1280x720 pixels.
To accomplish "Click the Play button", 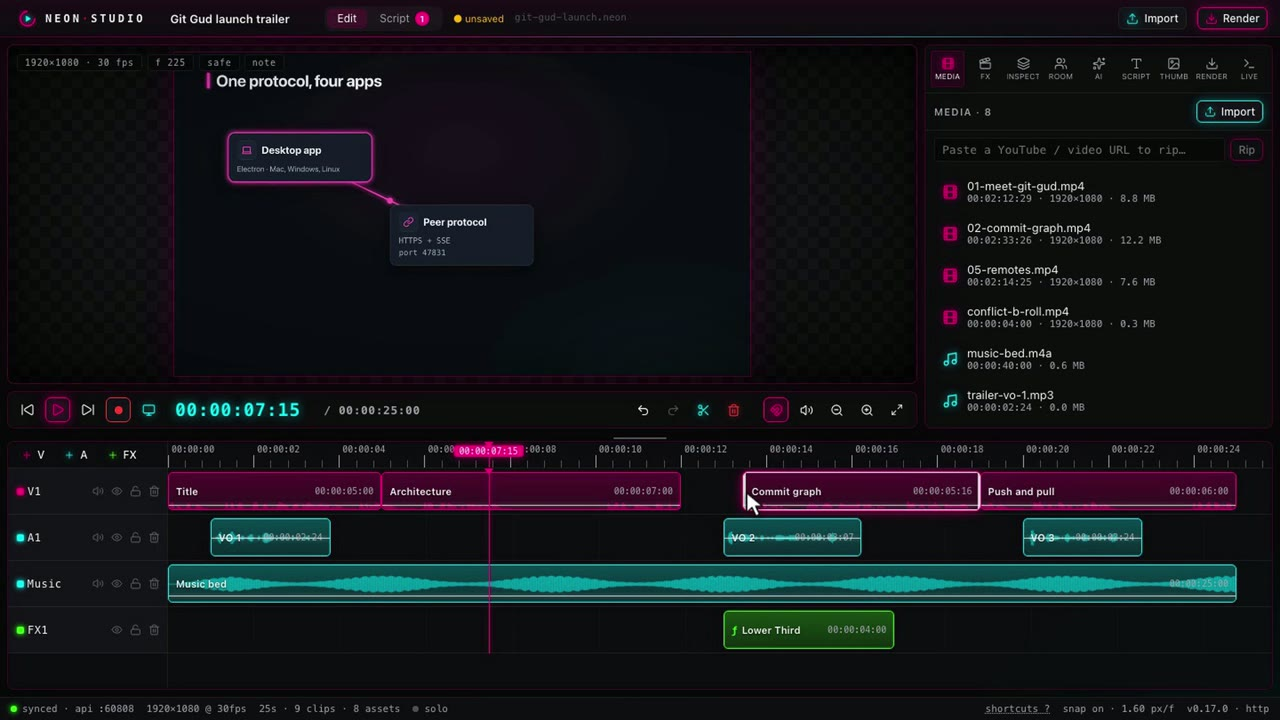I will click(58, 410).
